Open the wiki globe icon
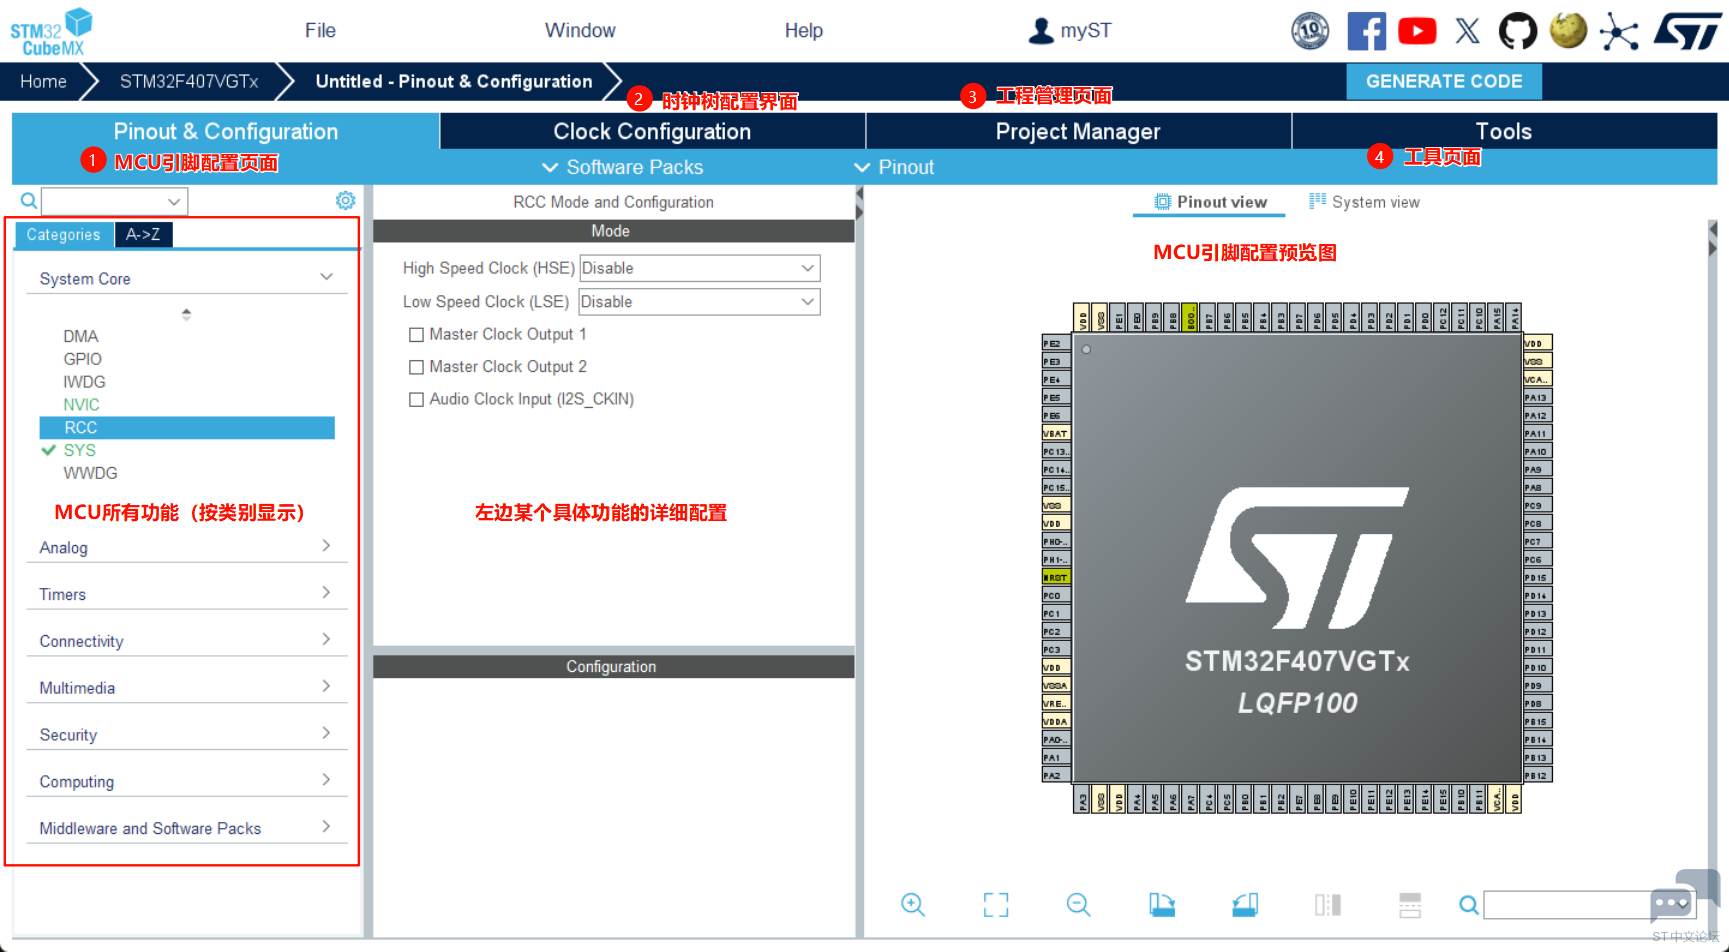Viewport: 1729px width, 952px height. (1568, 30)
